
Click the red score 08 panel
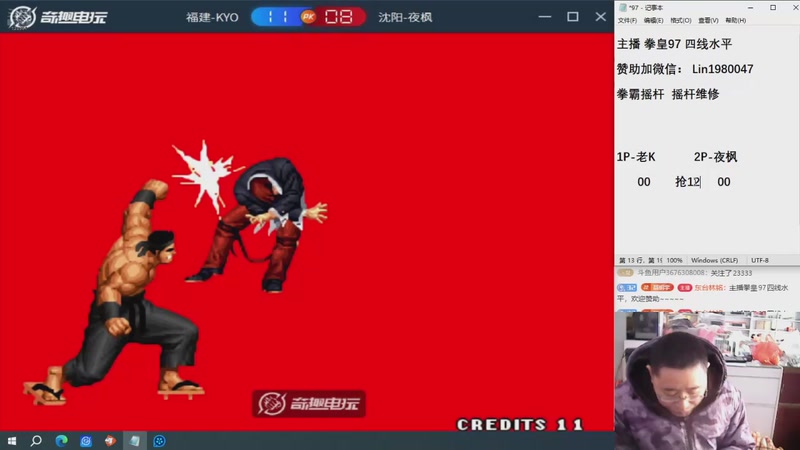339,17
